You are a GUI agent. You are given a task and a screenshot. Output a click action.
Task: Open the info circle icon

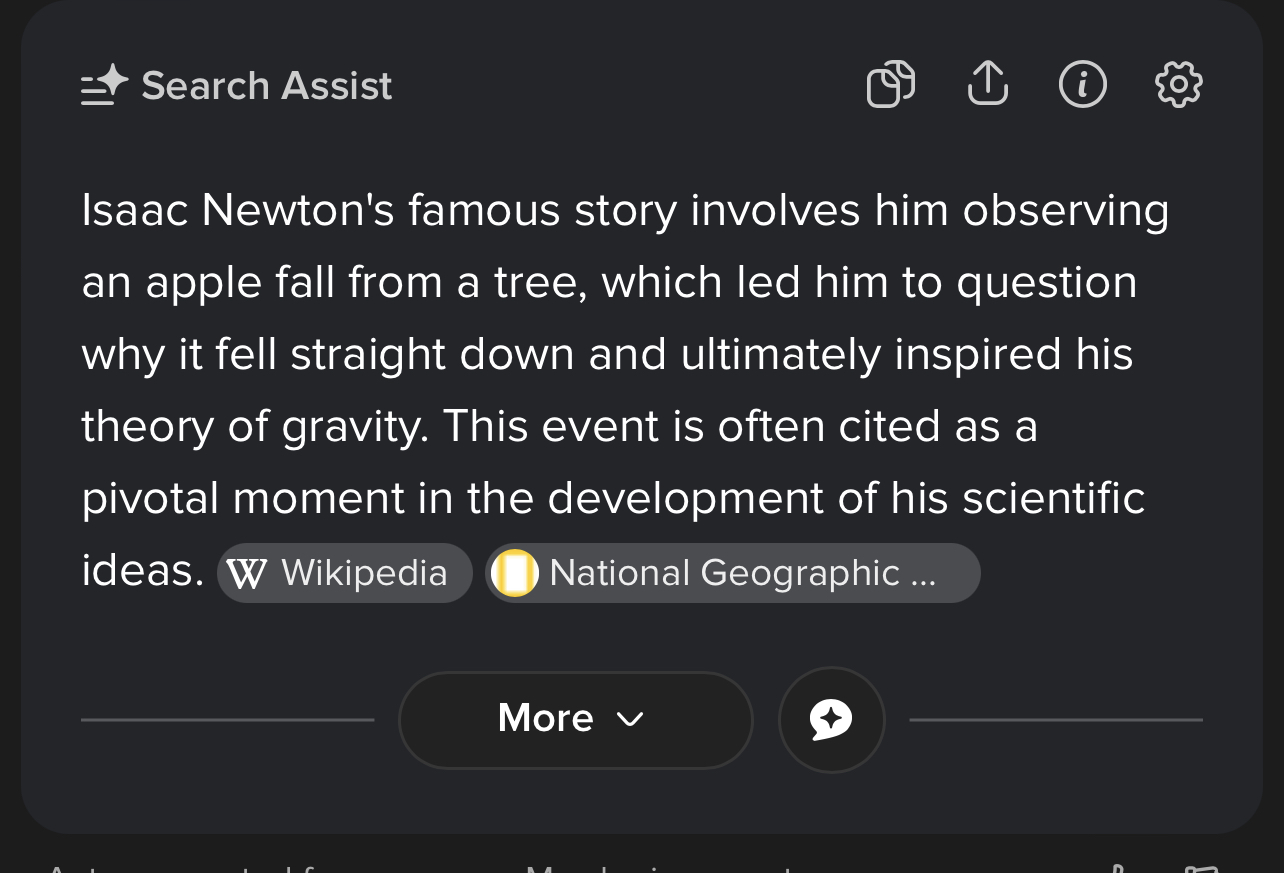pyautogui.click(x=1082, y=84)
